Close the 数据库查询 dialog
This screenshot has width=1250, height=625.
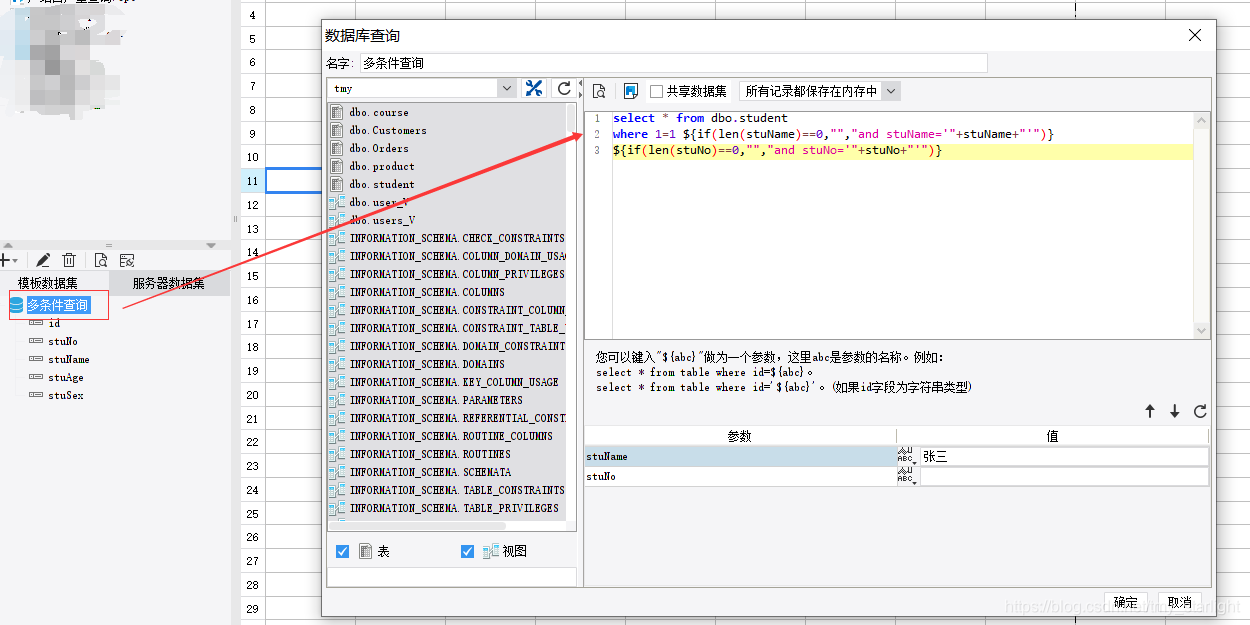[x=1194, y=35]
